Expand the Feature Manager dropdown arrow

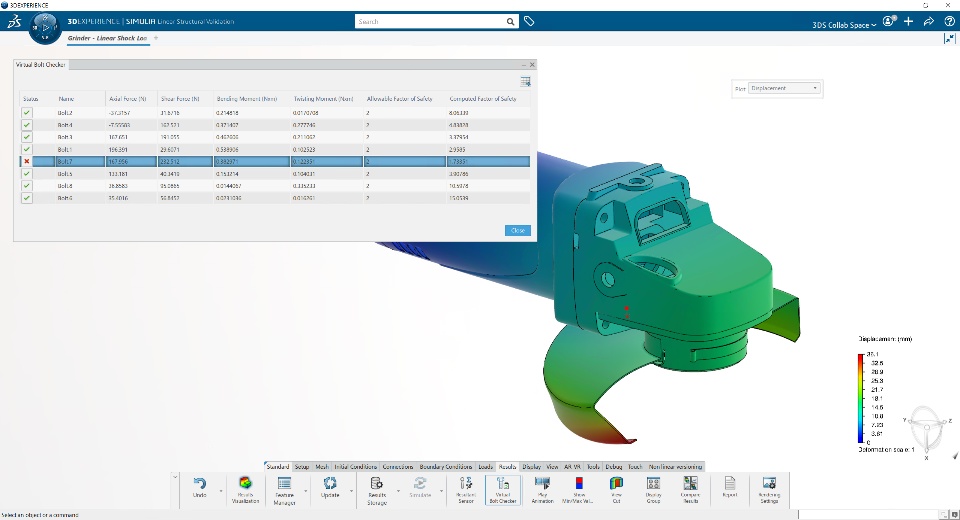[x=306, y=491]
